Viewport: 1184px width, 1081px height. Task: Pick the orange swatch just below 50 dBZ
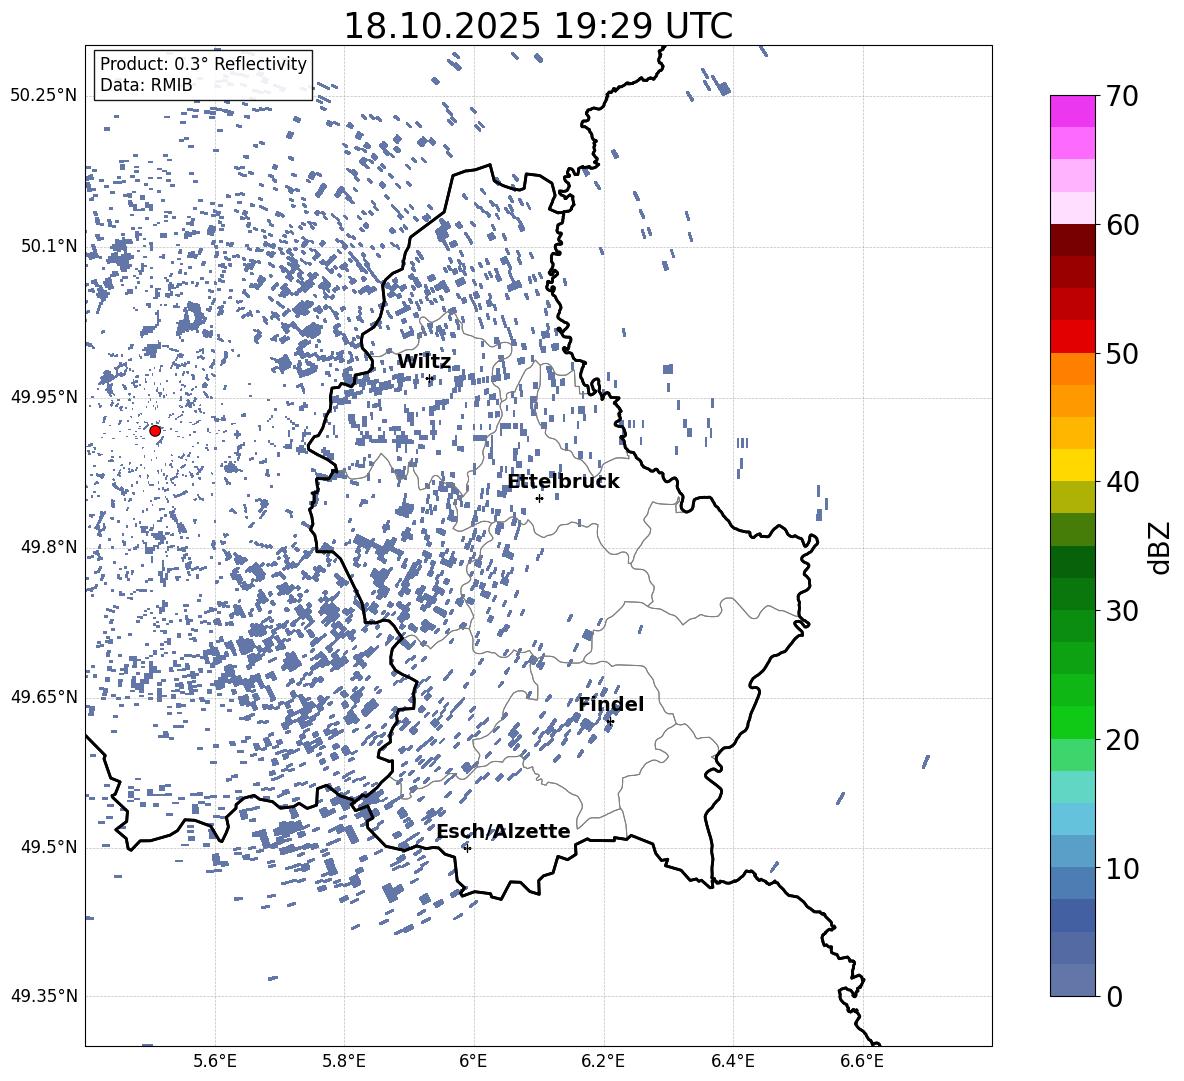1073,369
